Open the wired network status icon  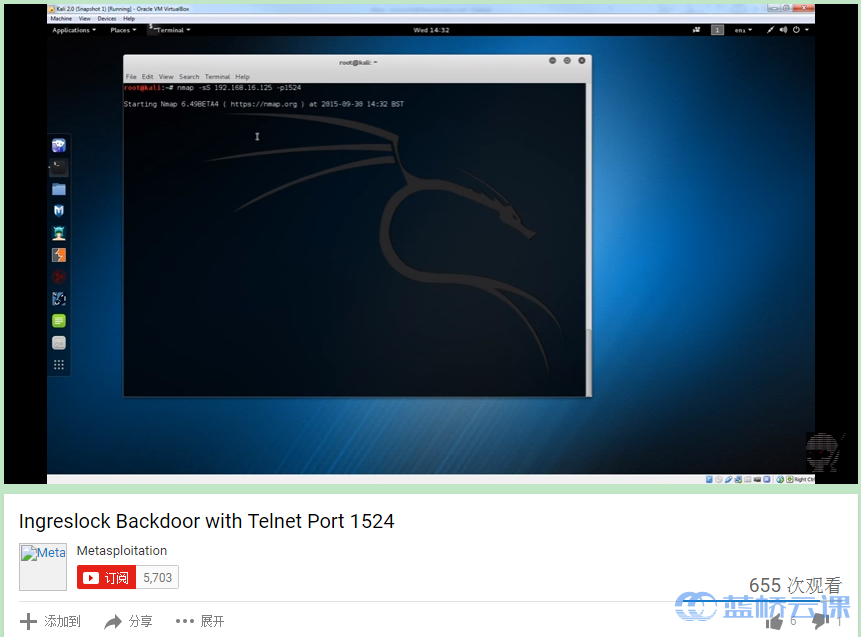pos(770,30)
